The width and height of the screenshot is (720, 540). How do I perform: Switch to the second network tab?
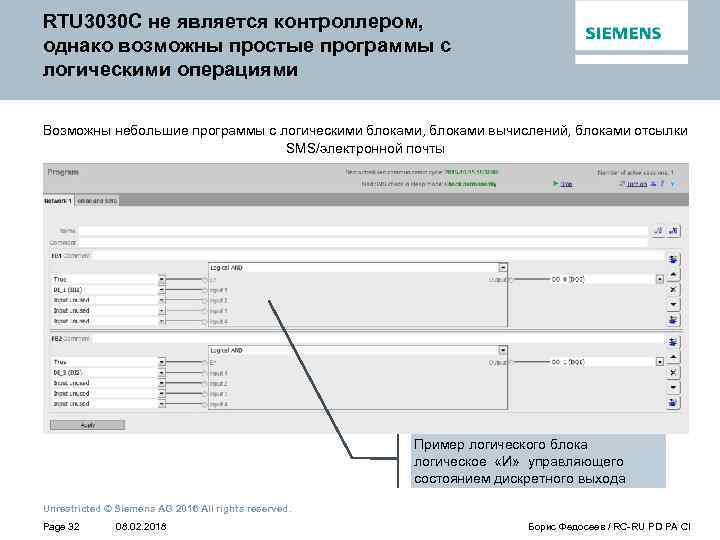pyautogui.click(x=97, y=201)
